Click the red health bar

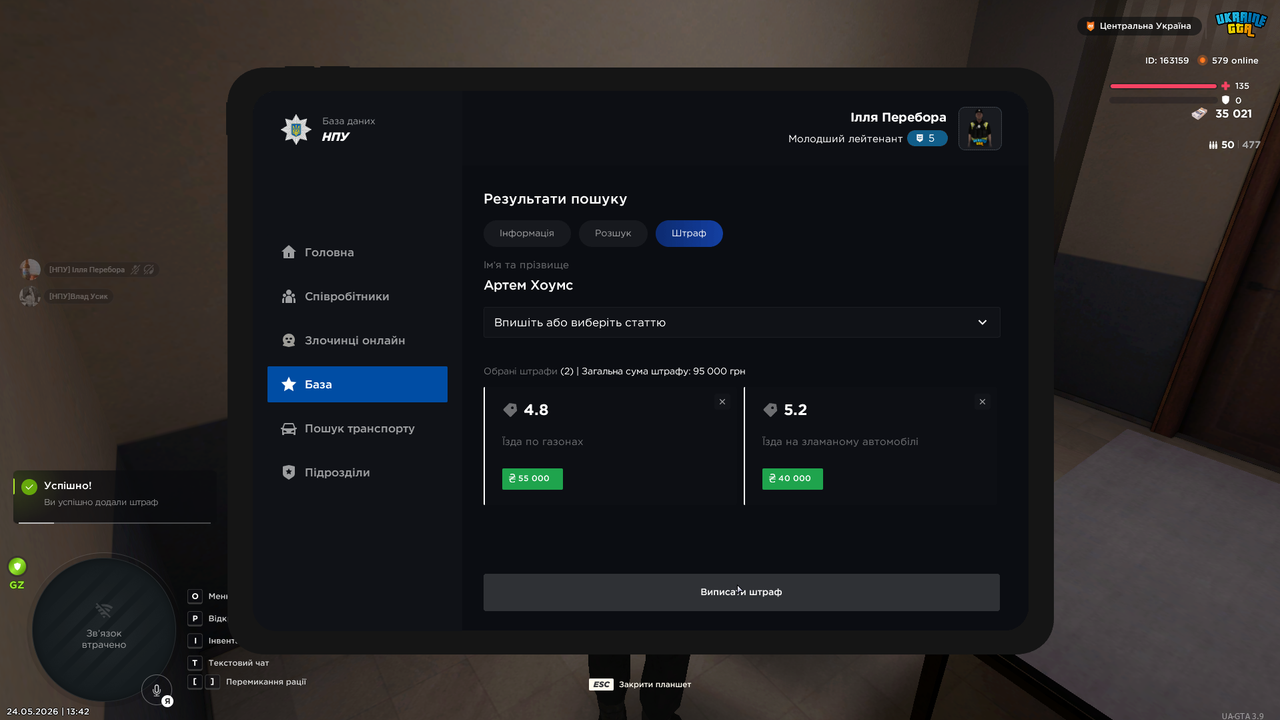1163,86
